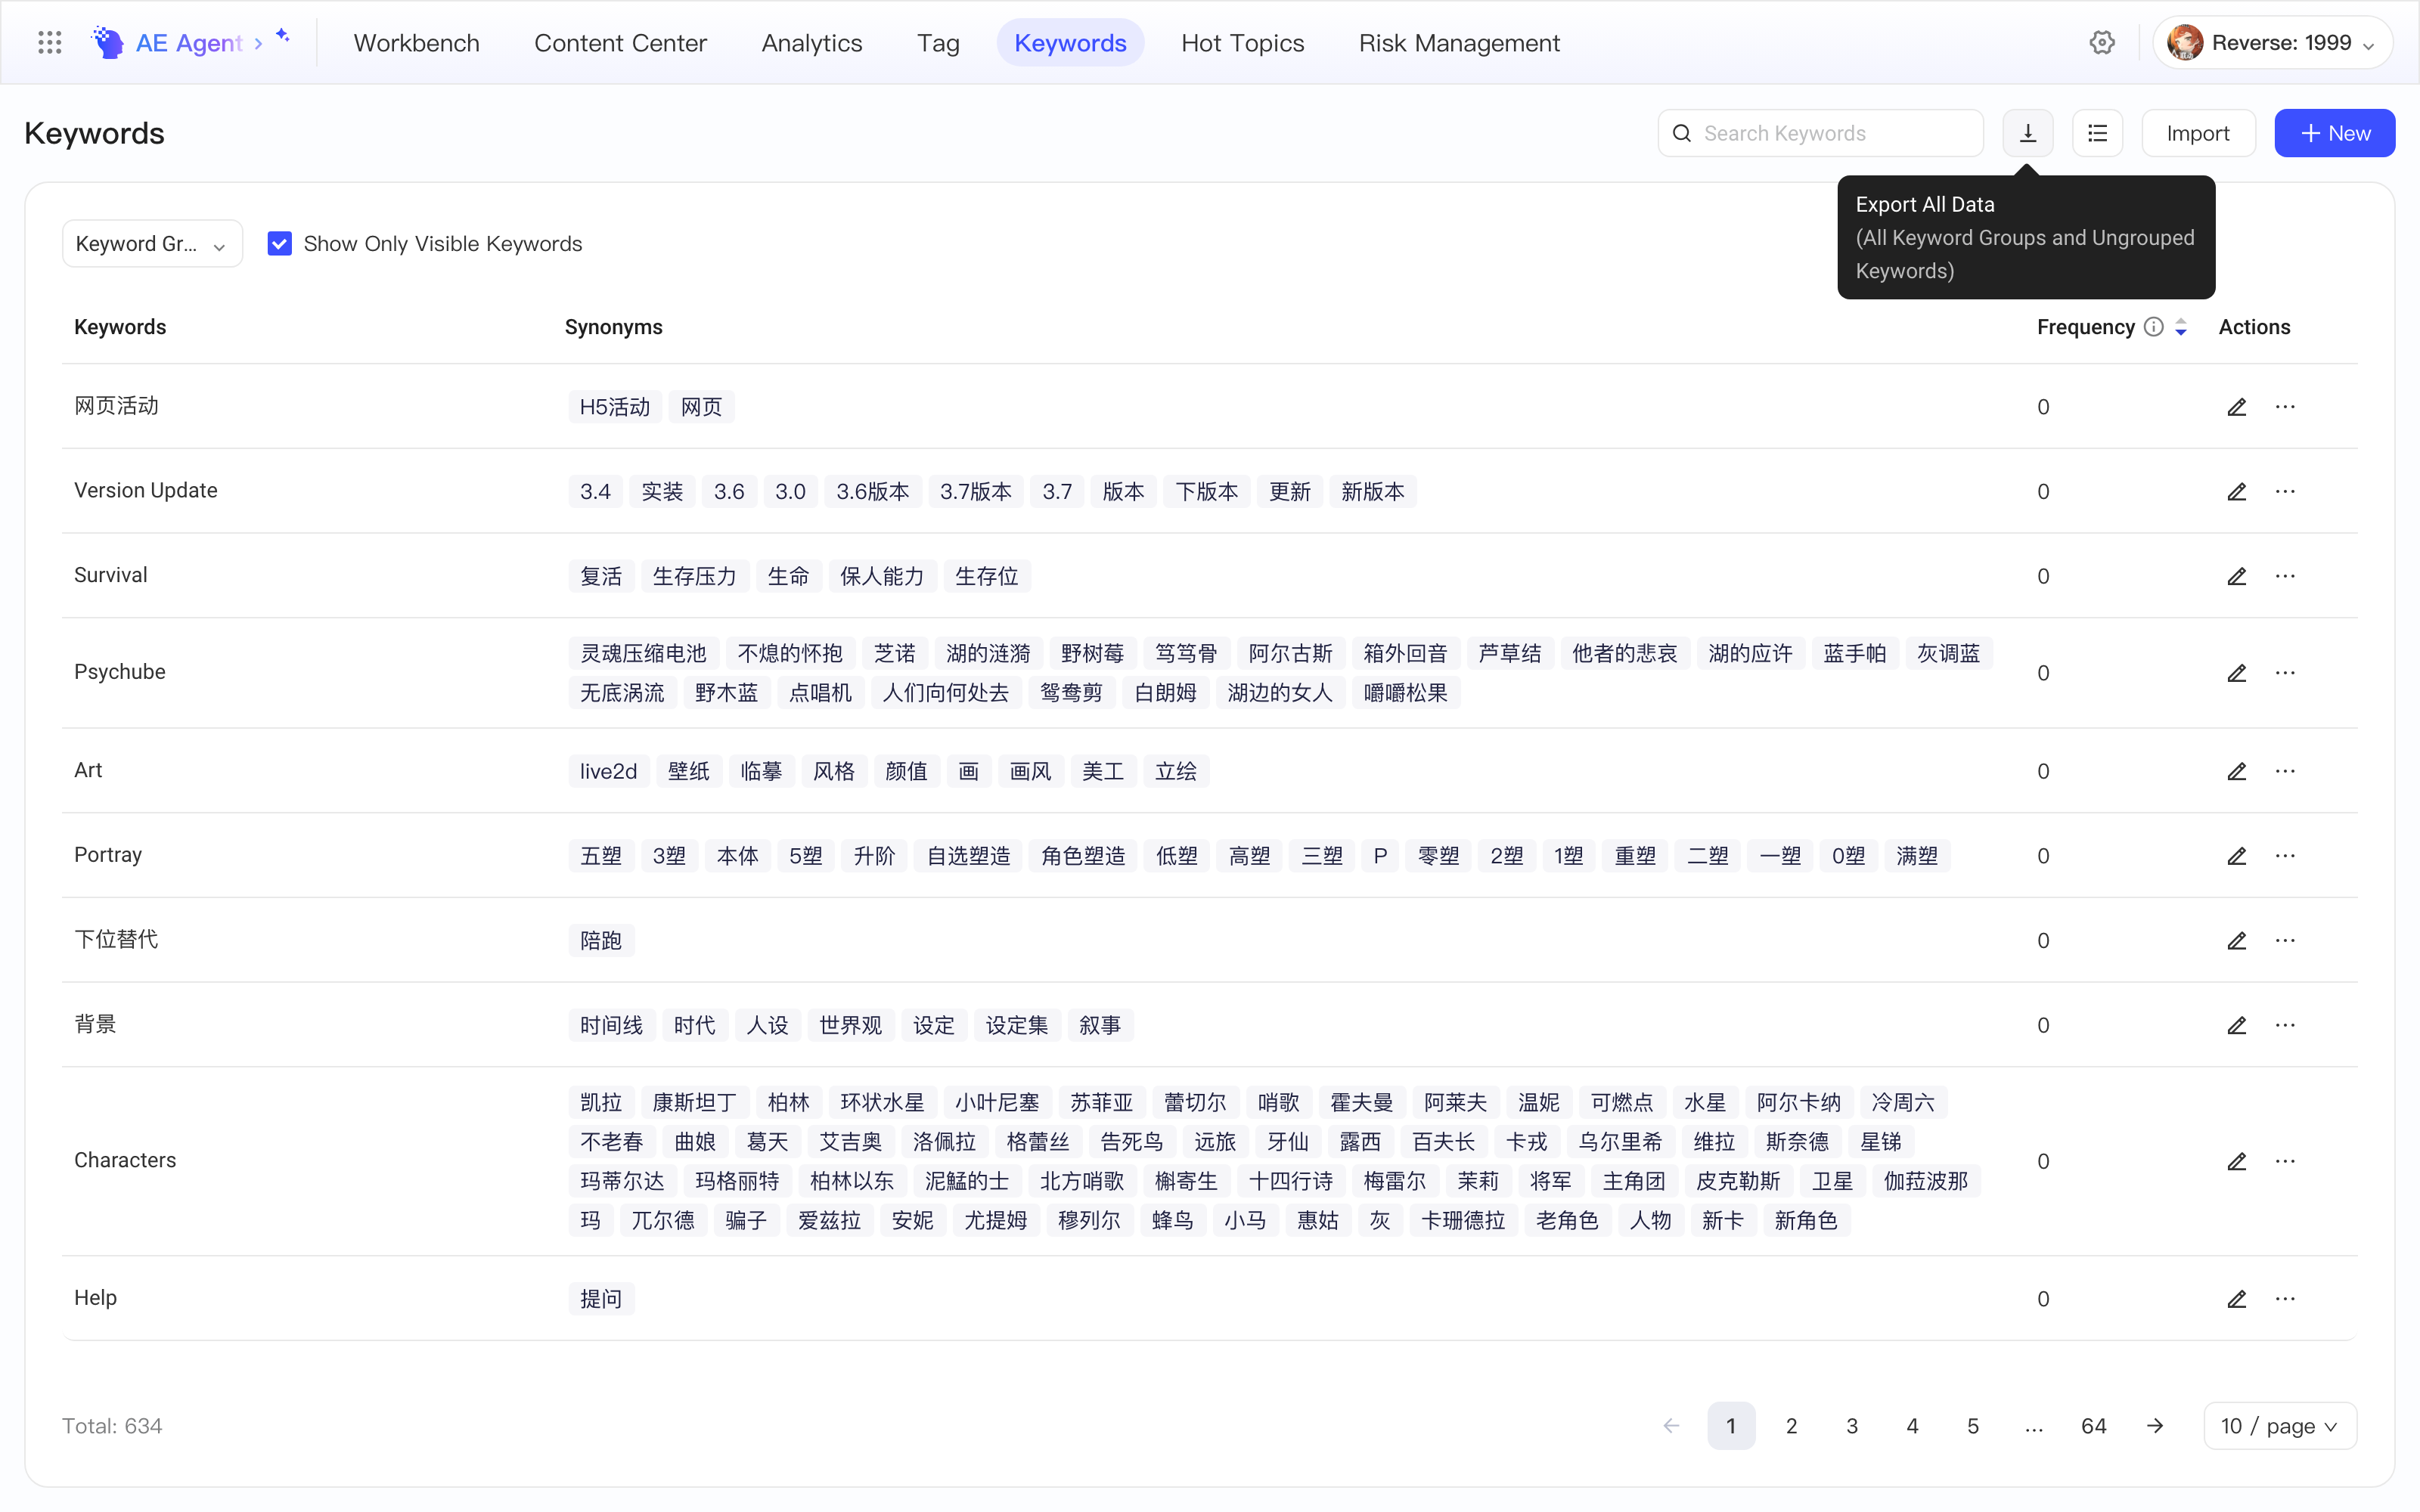
Task: Edit the Portray keyword
Action: [x=2236, y=856]
